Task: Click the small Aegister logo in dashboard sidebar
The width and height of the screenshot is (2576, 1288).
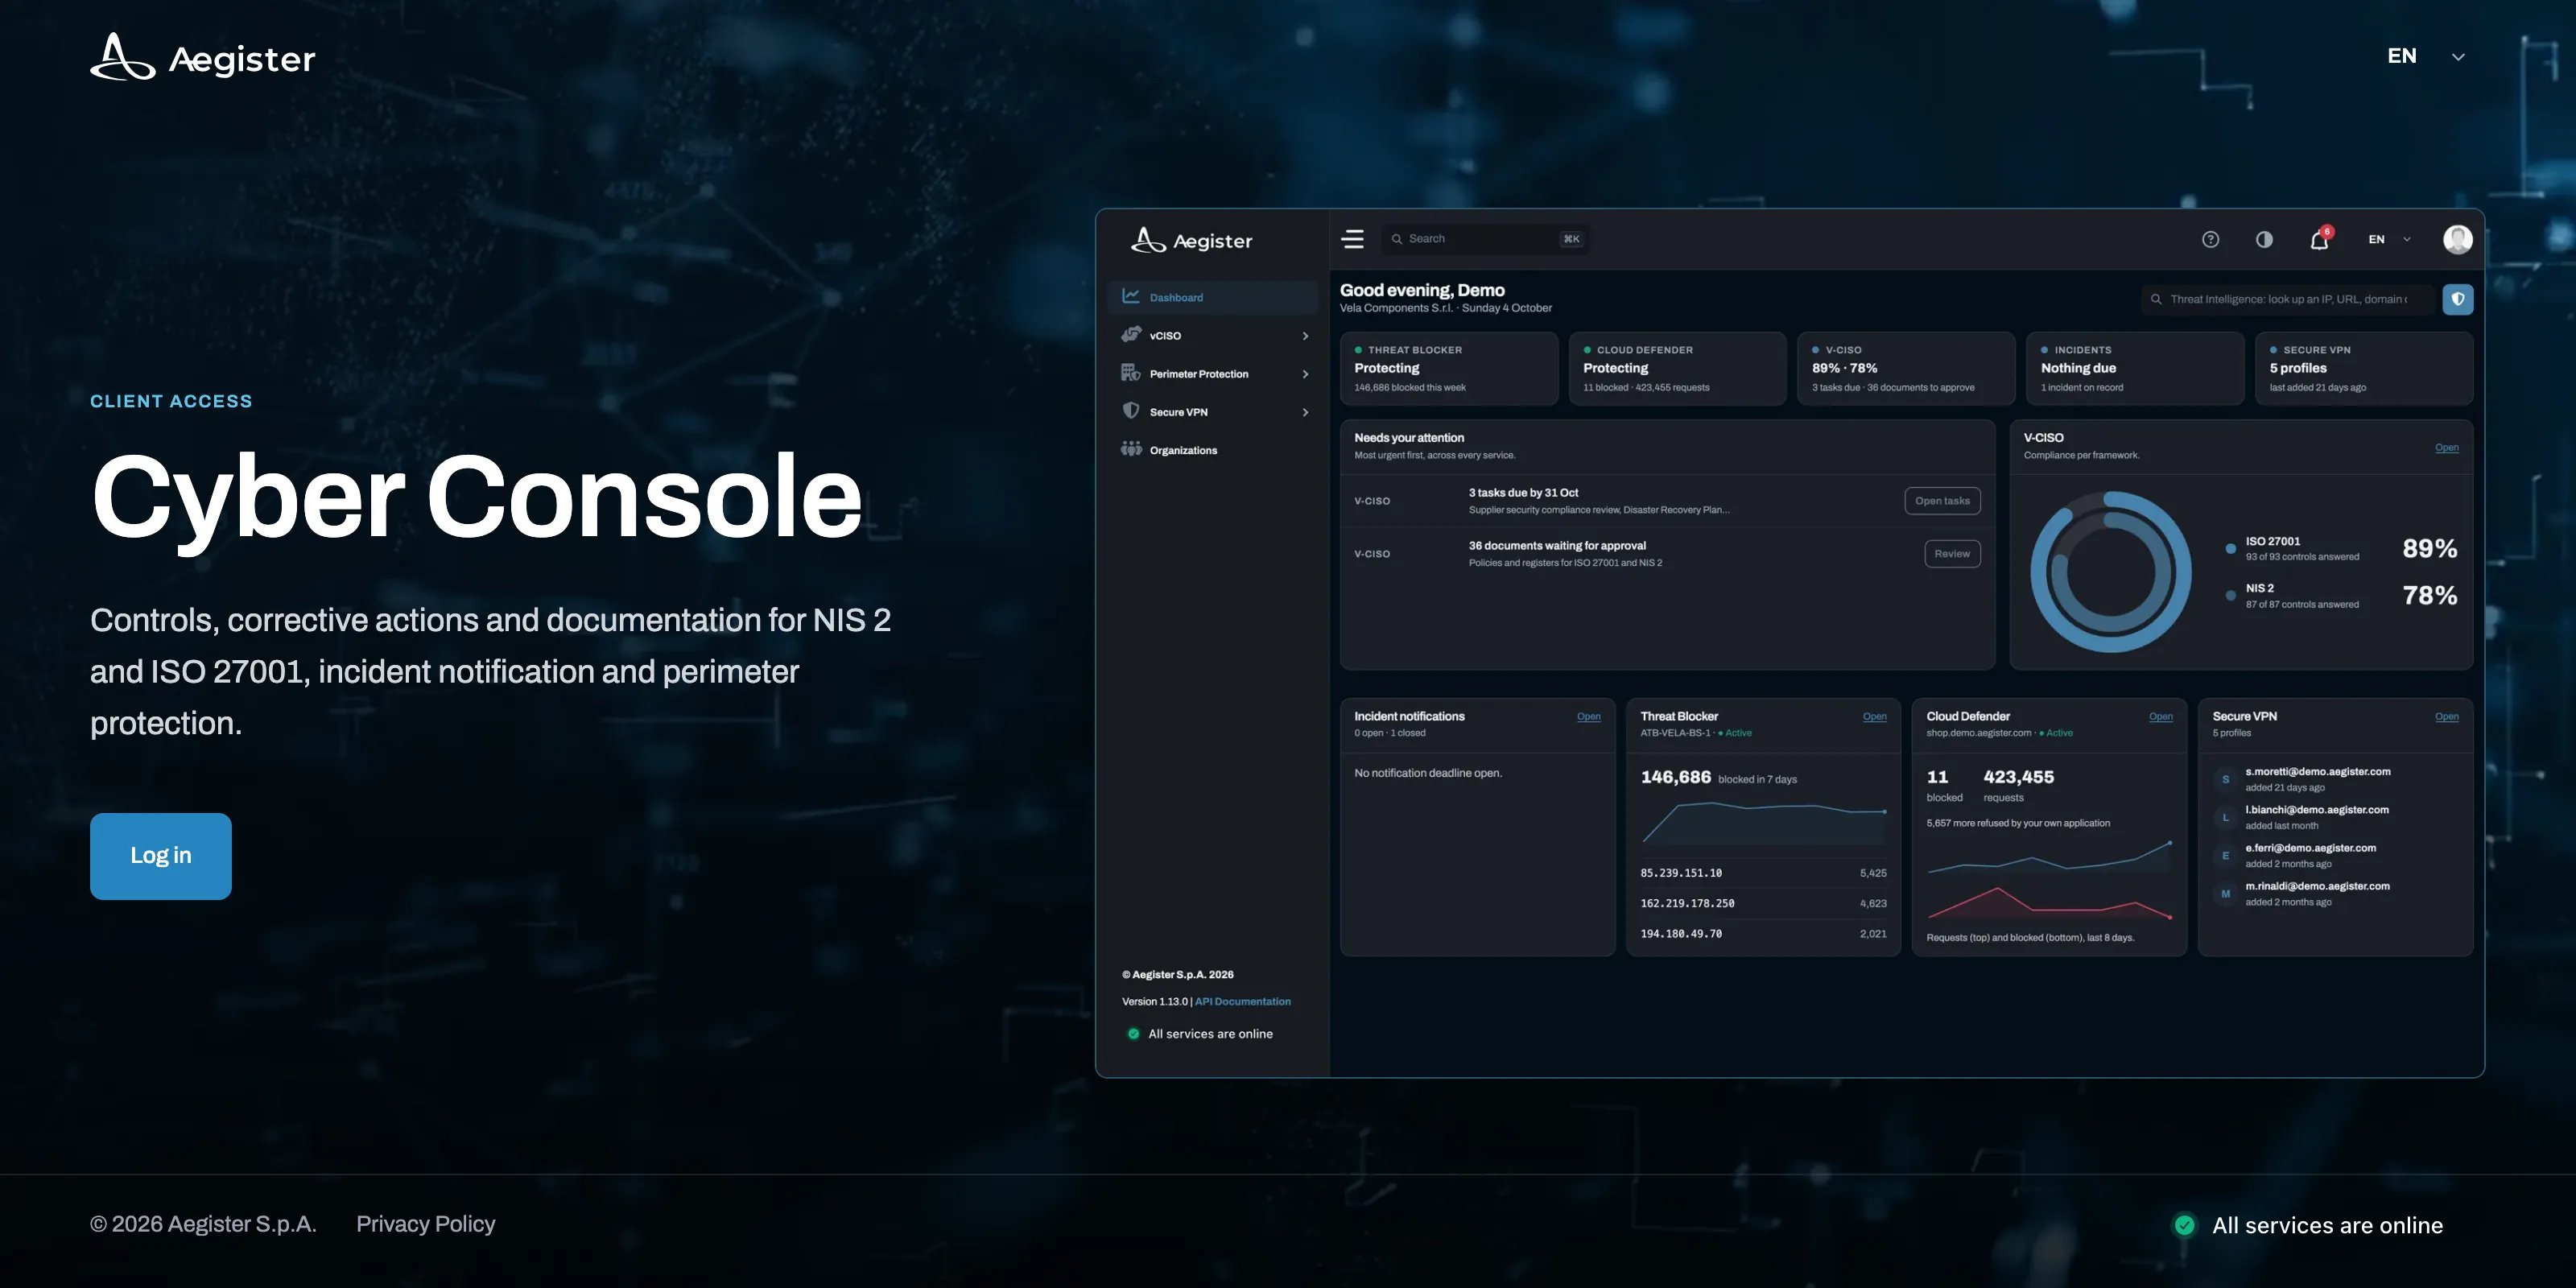Action: pos(1191,240)
